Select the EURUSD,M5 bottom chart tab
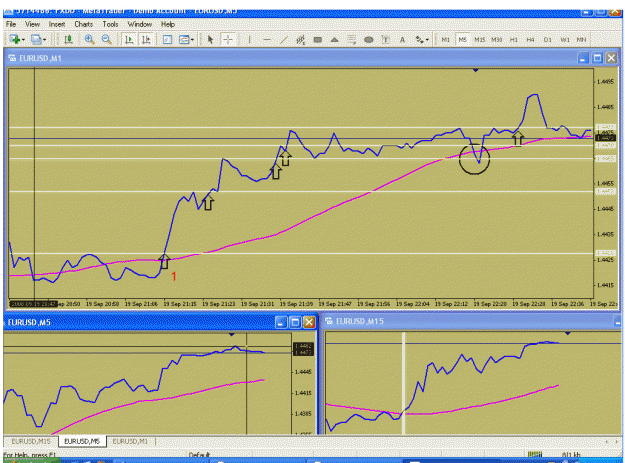 tap(82, 441)
